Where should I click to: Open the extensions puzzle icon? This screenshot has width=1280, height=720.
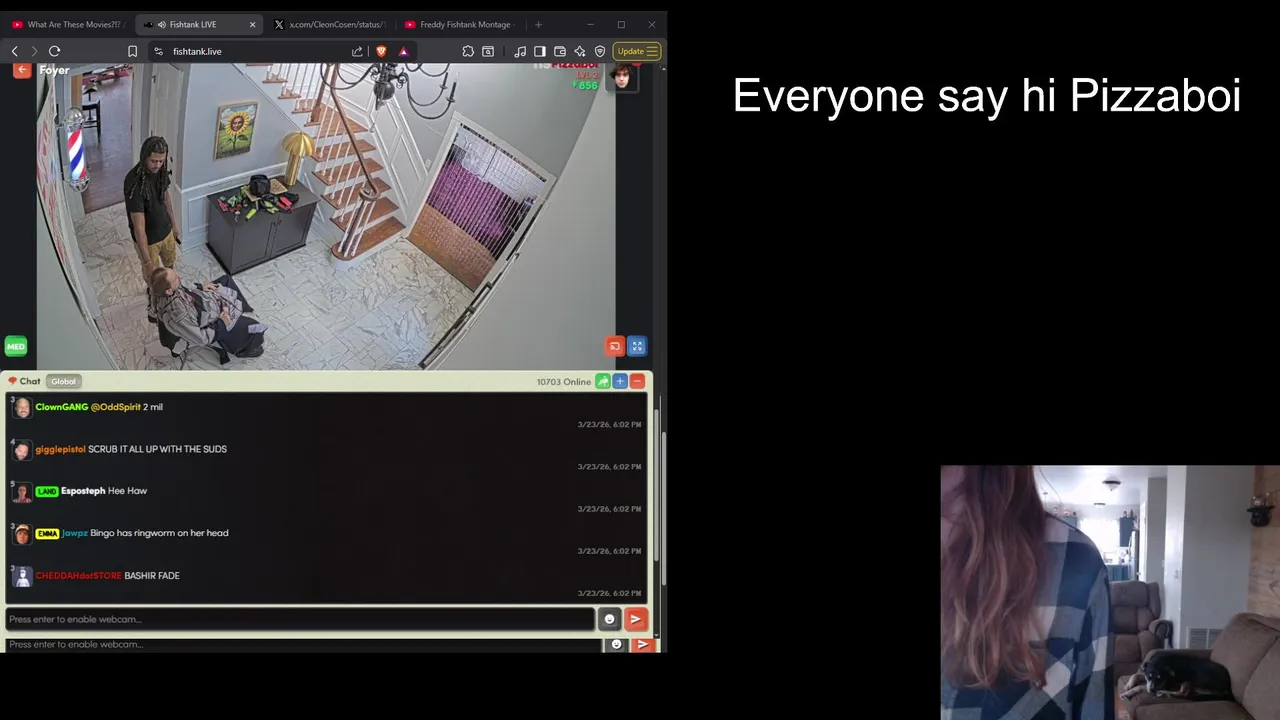[468, 51]
